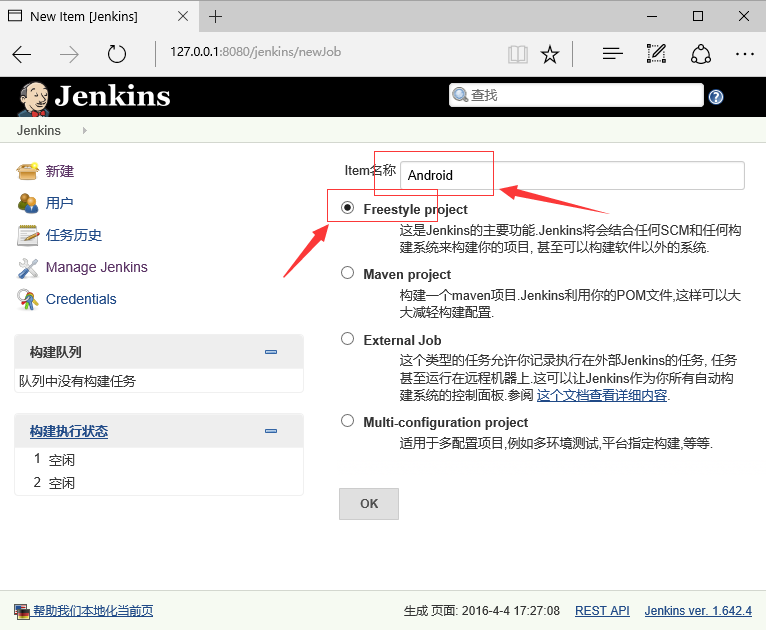766x630 pixels.
Task: Open a new browser tab
Action: (x=215, y=17)
